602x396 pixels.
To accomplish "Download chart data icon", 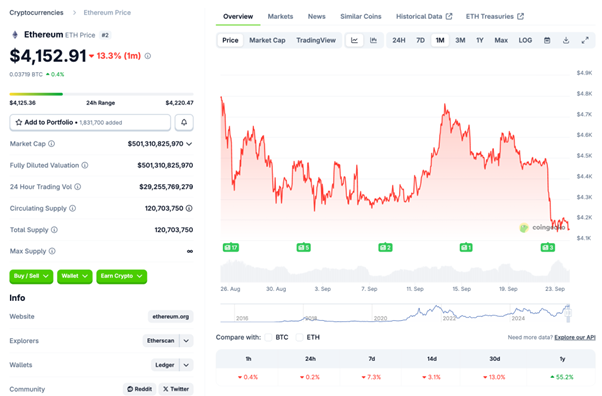I will (x=566, y=40).
